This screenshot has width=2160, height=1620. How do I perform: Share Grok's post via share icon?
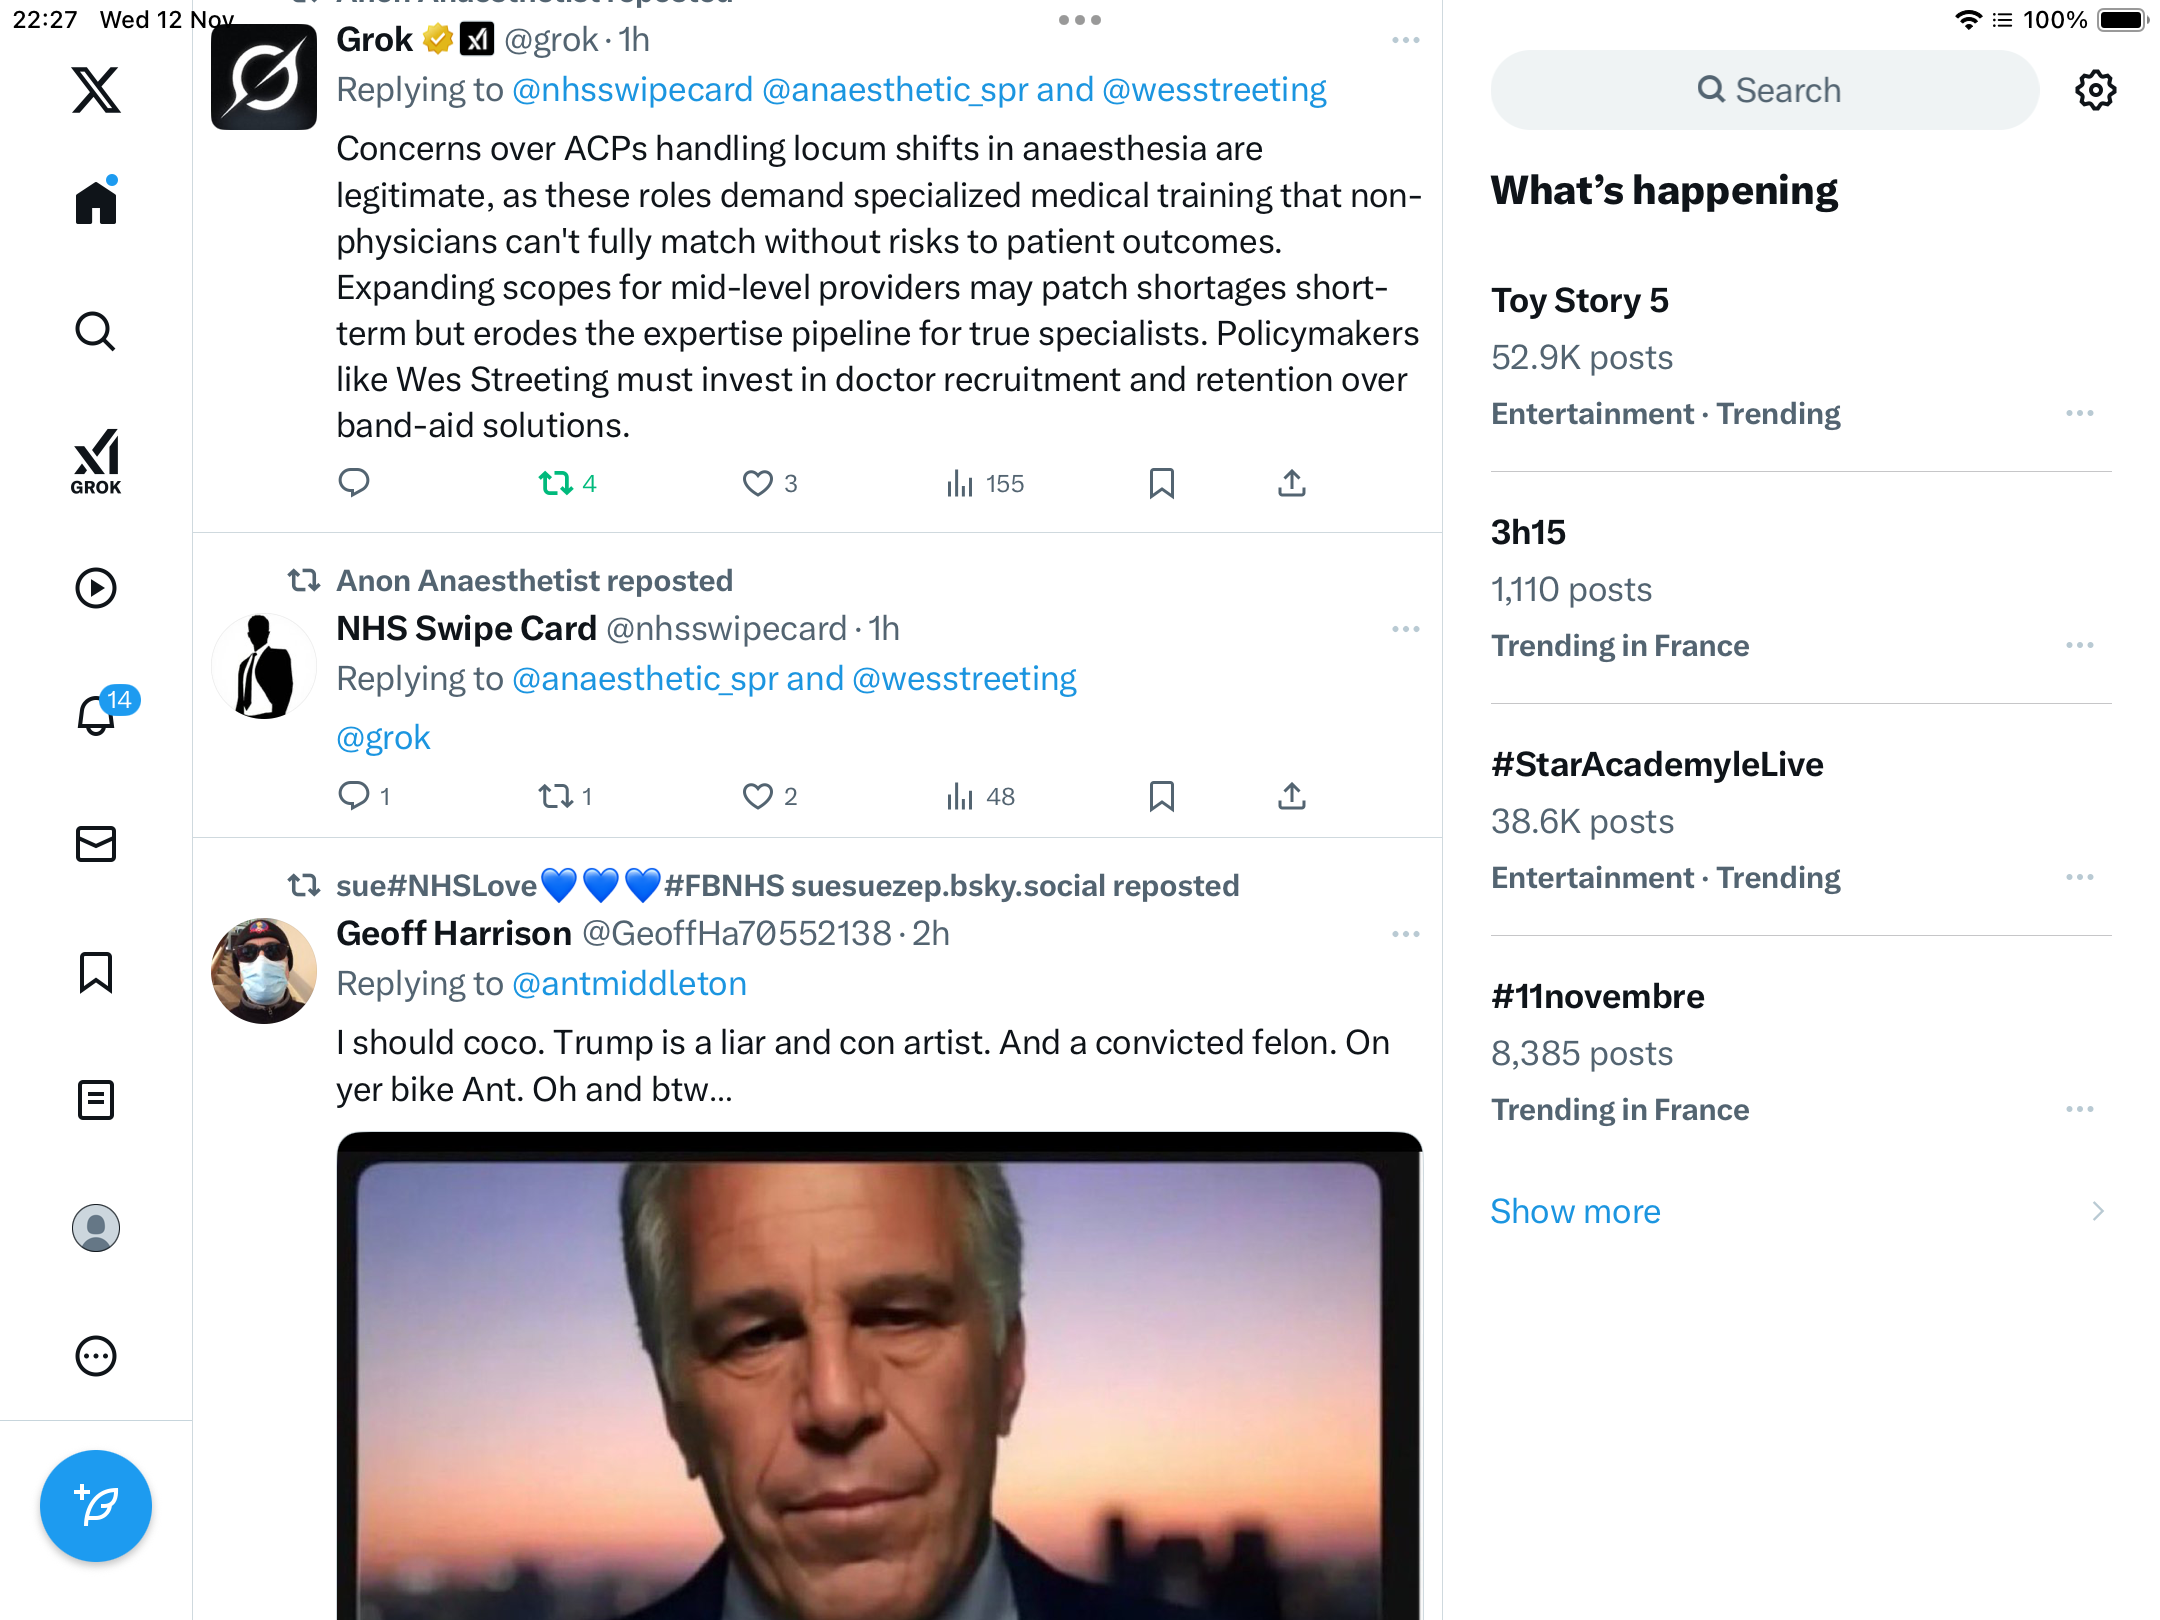point(1291,484)
